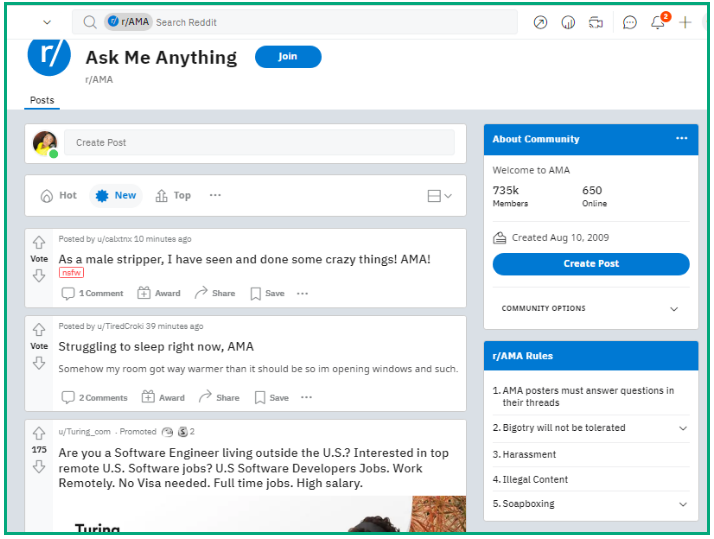Open About Community three-dot menu
The image size is (714, 539).
coord(682,138)
